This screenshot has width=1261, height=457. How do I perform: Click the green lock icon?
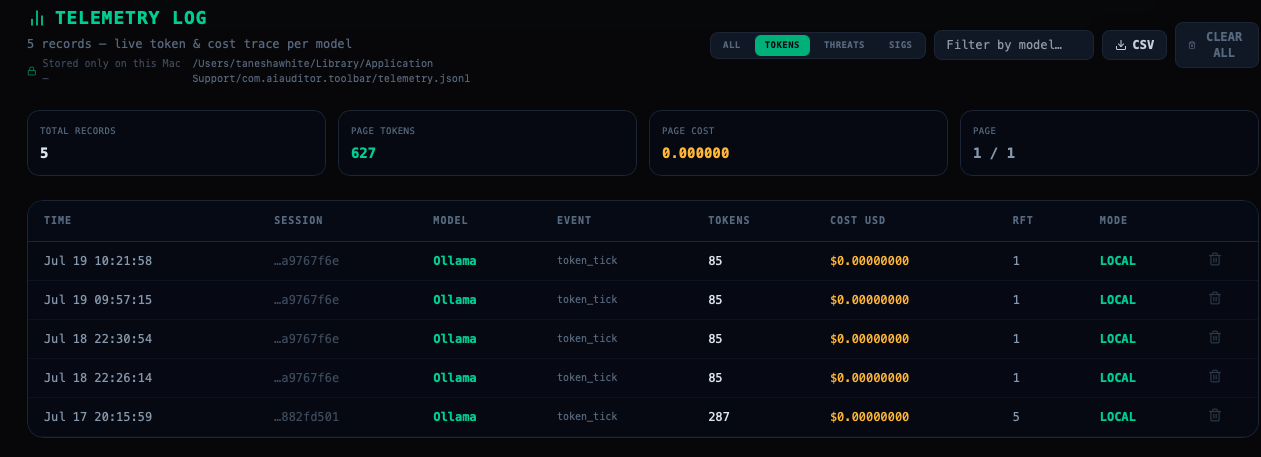(x=32, y=70)
